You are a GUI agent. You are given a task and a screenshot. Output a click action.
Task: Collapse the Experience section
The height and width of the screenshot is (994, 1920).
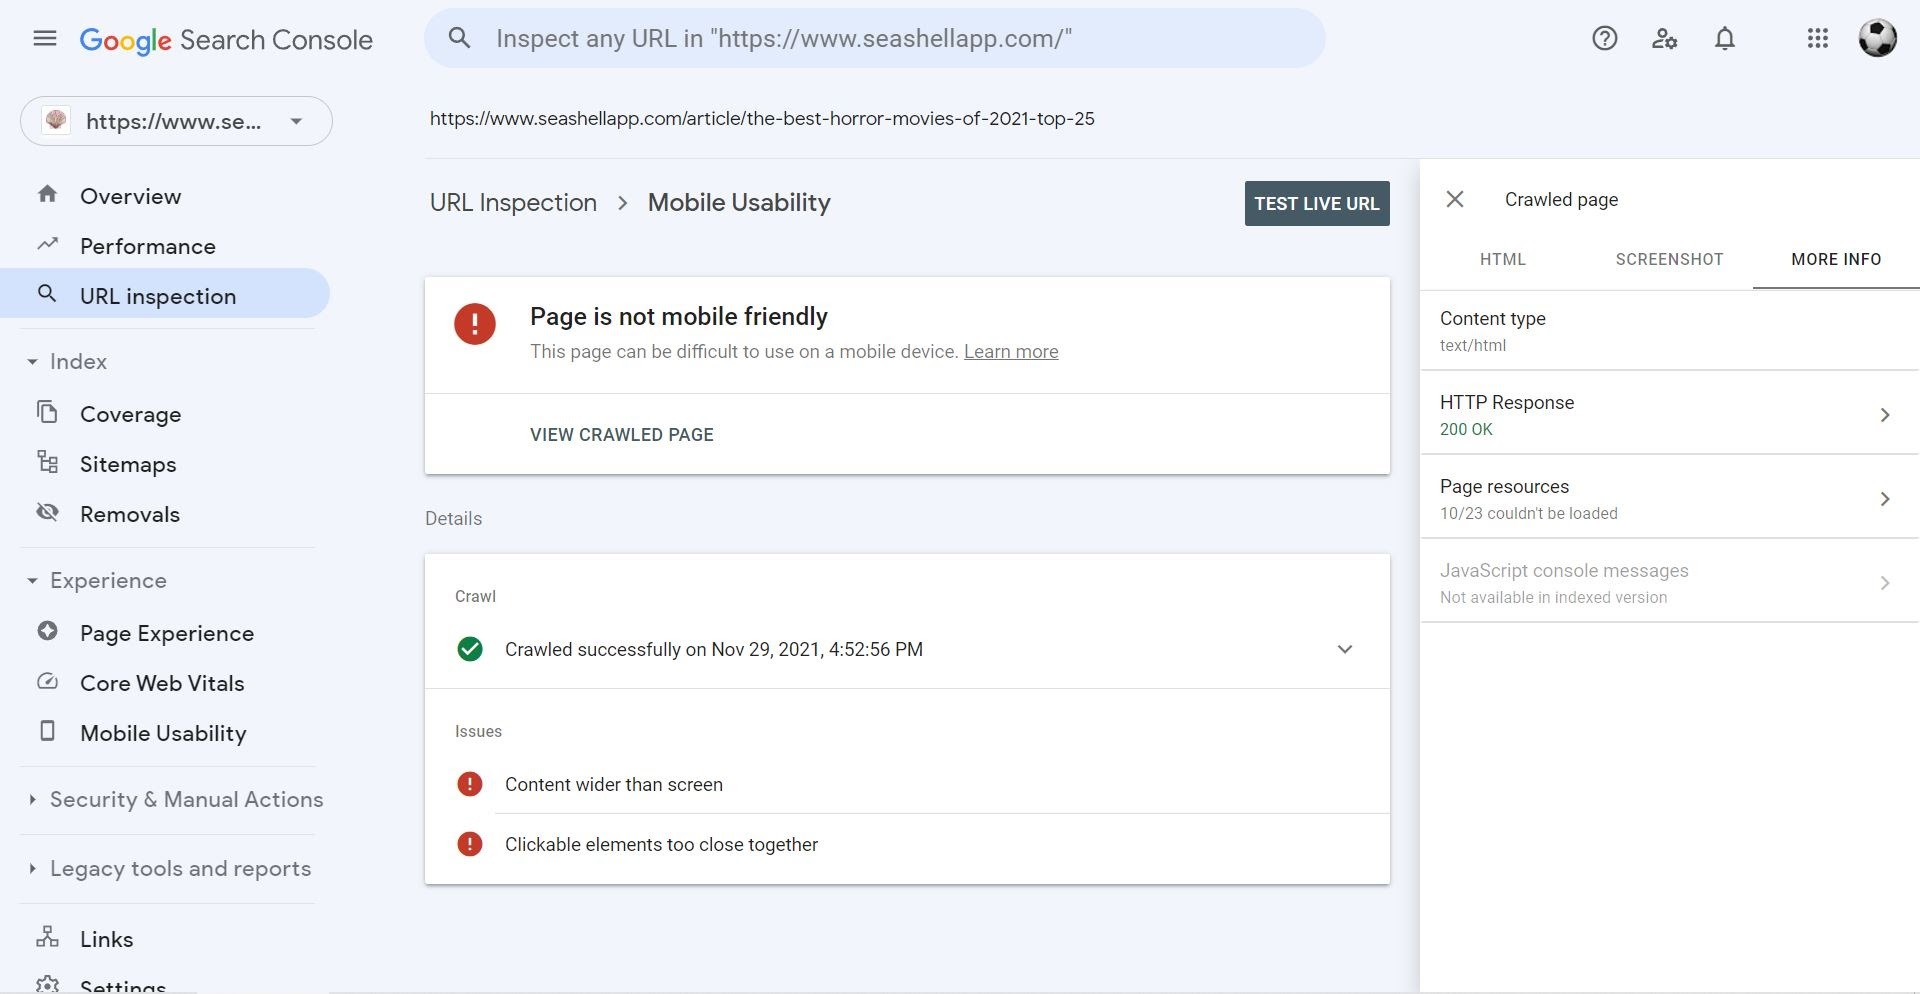[x=31, y=580]
